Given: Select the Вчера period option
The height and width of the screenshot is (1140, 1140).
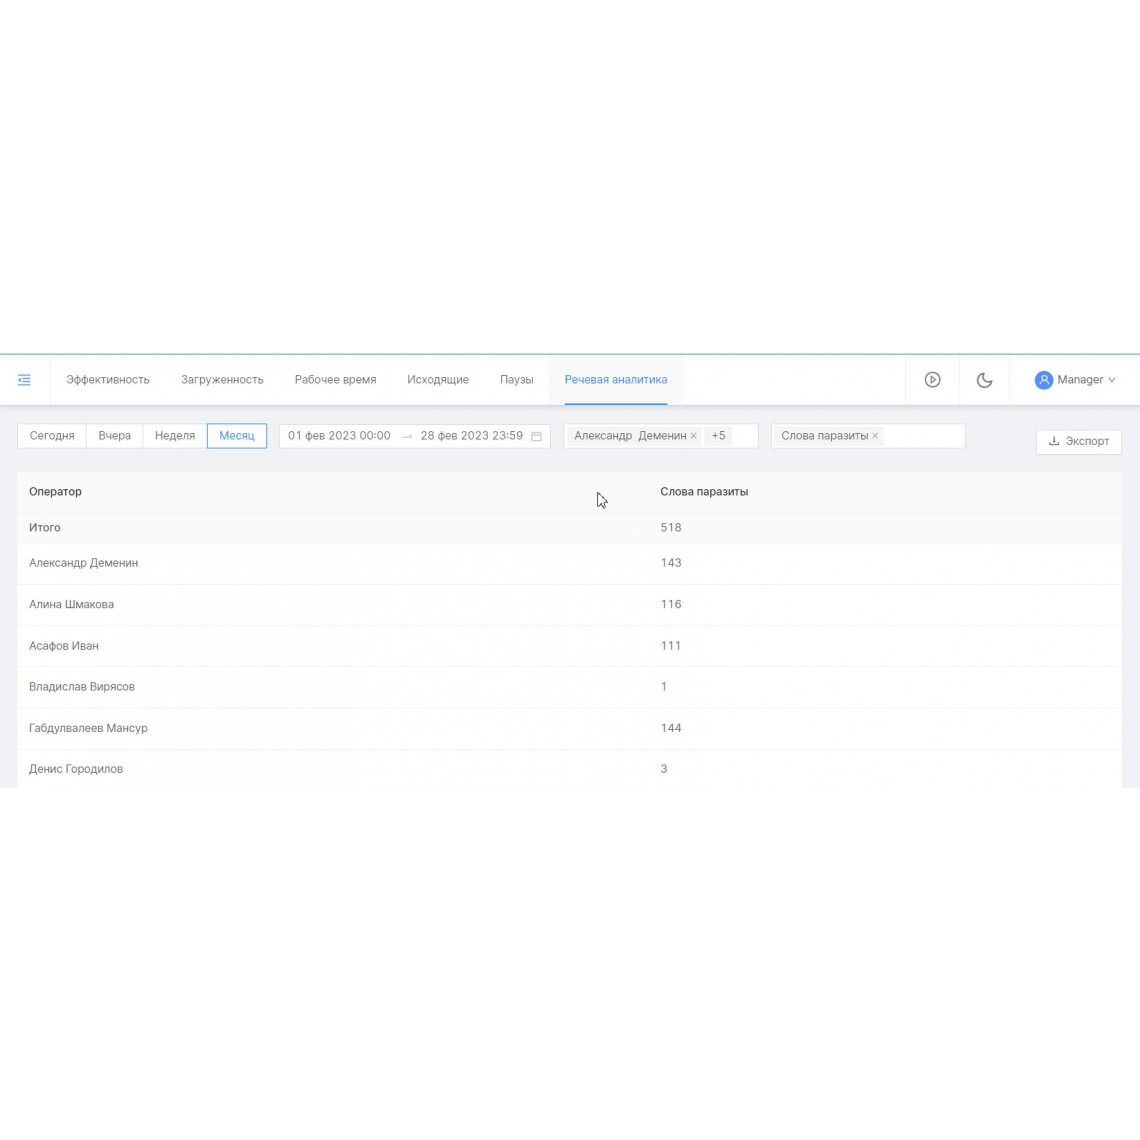Looking at the screenshot, I should 114,435.
